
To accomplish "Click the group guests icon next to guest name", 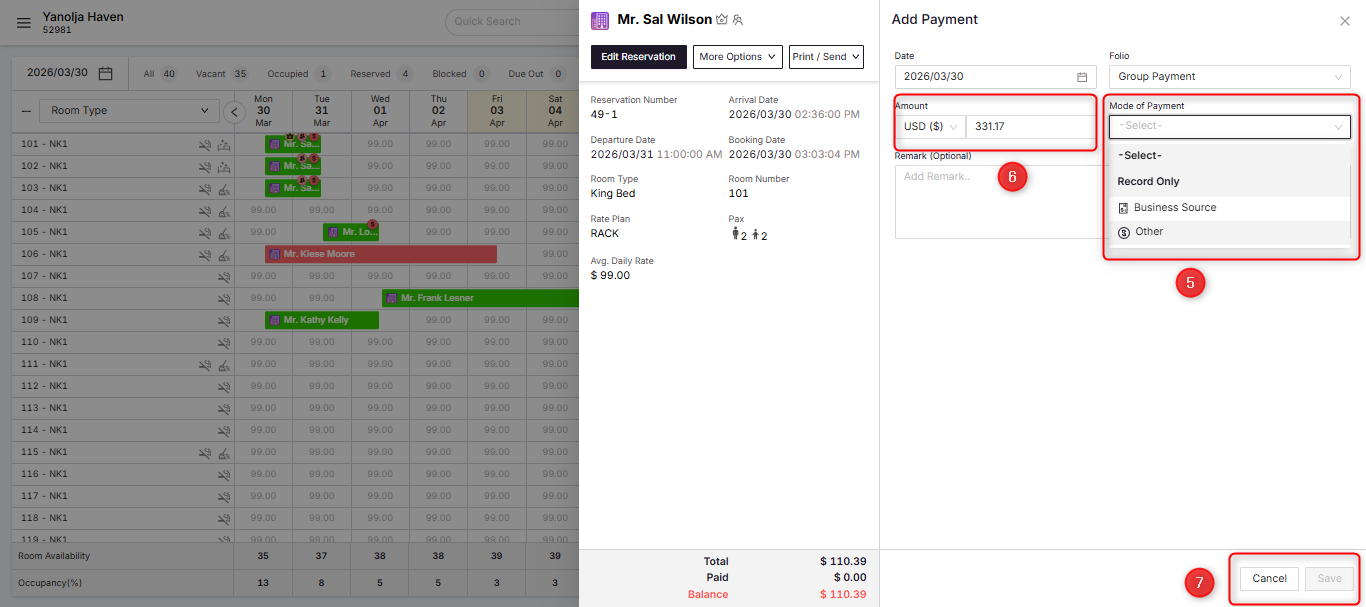I will [x=738, y=19].
